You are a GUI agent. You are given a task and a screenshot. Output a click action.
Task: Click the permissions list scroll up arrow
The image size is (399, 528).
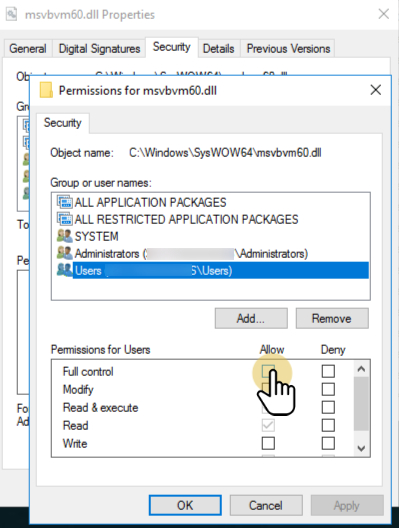(x=361, y=369)
